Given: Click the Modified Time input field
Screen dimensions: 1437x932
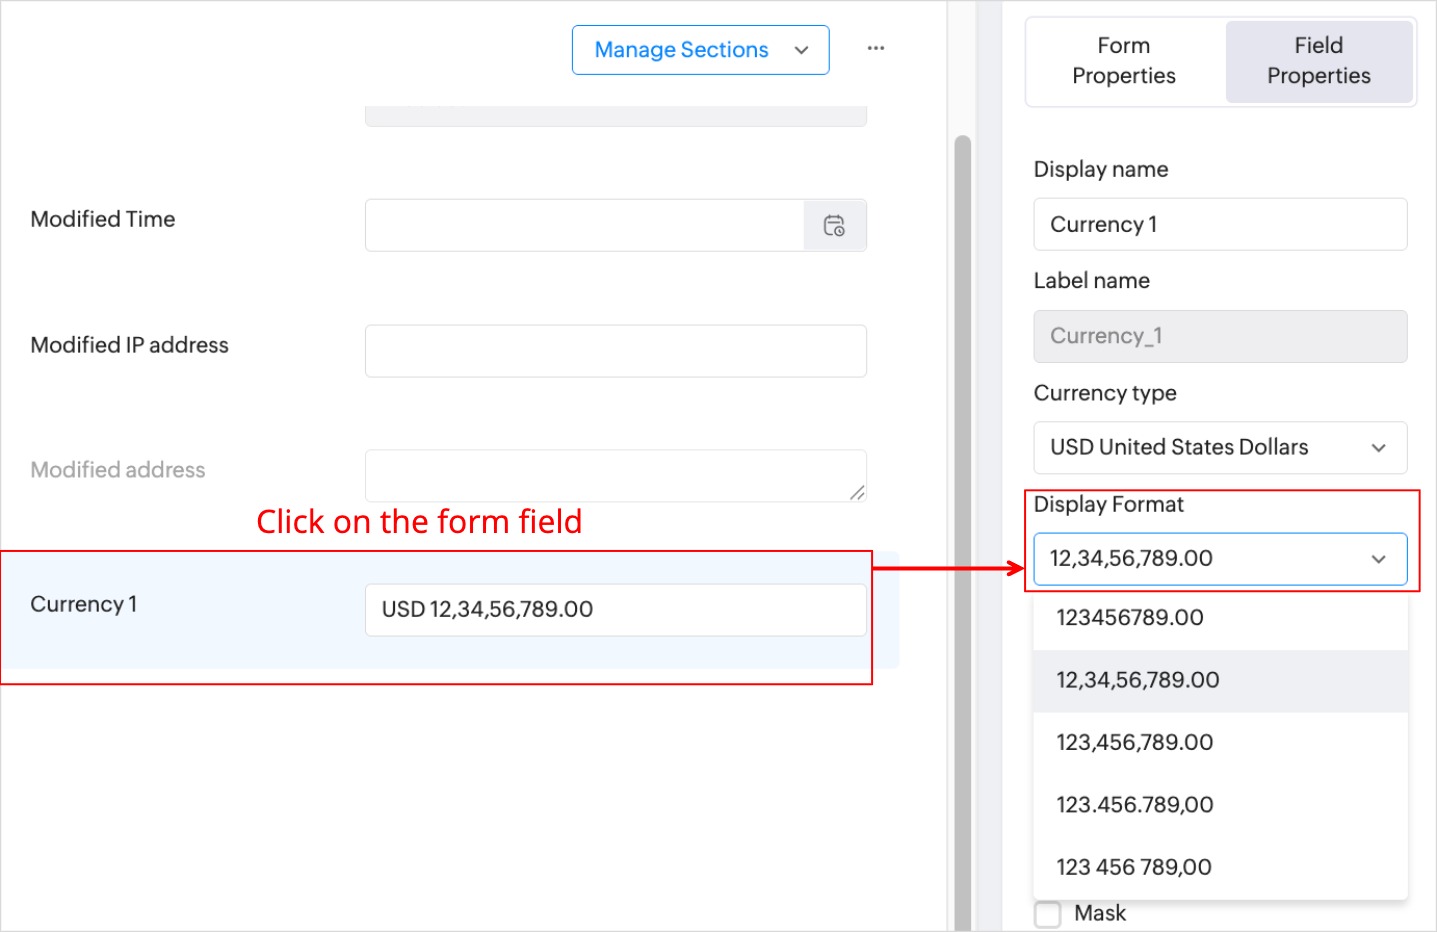Looking at the screenshot, I should coord(585,226).
